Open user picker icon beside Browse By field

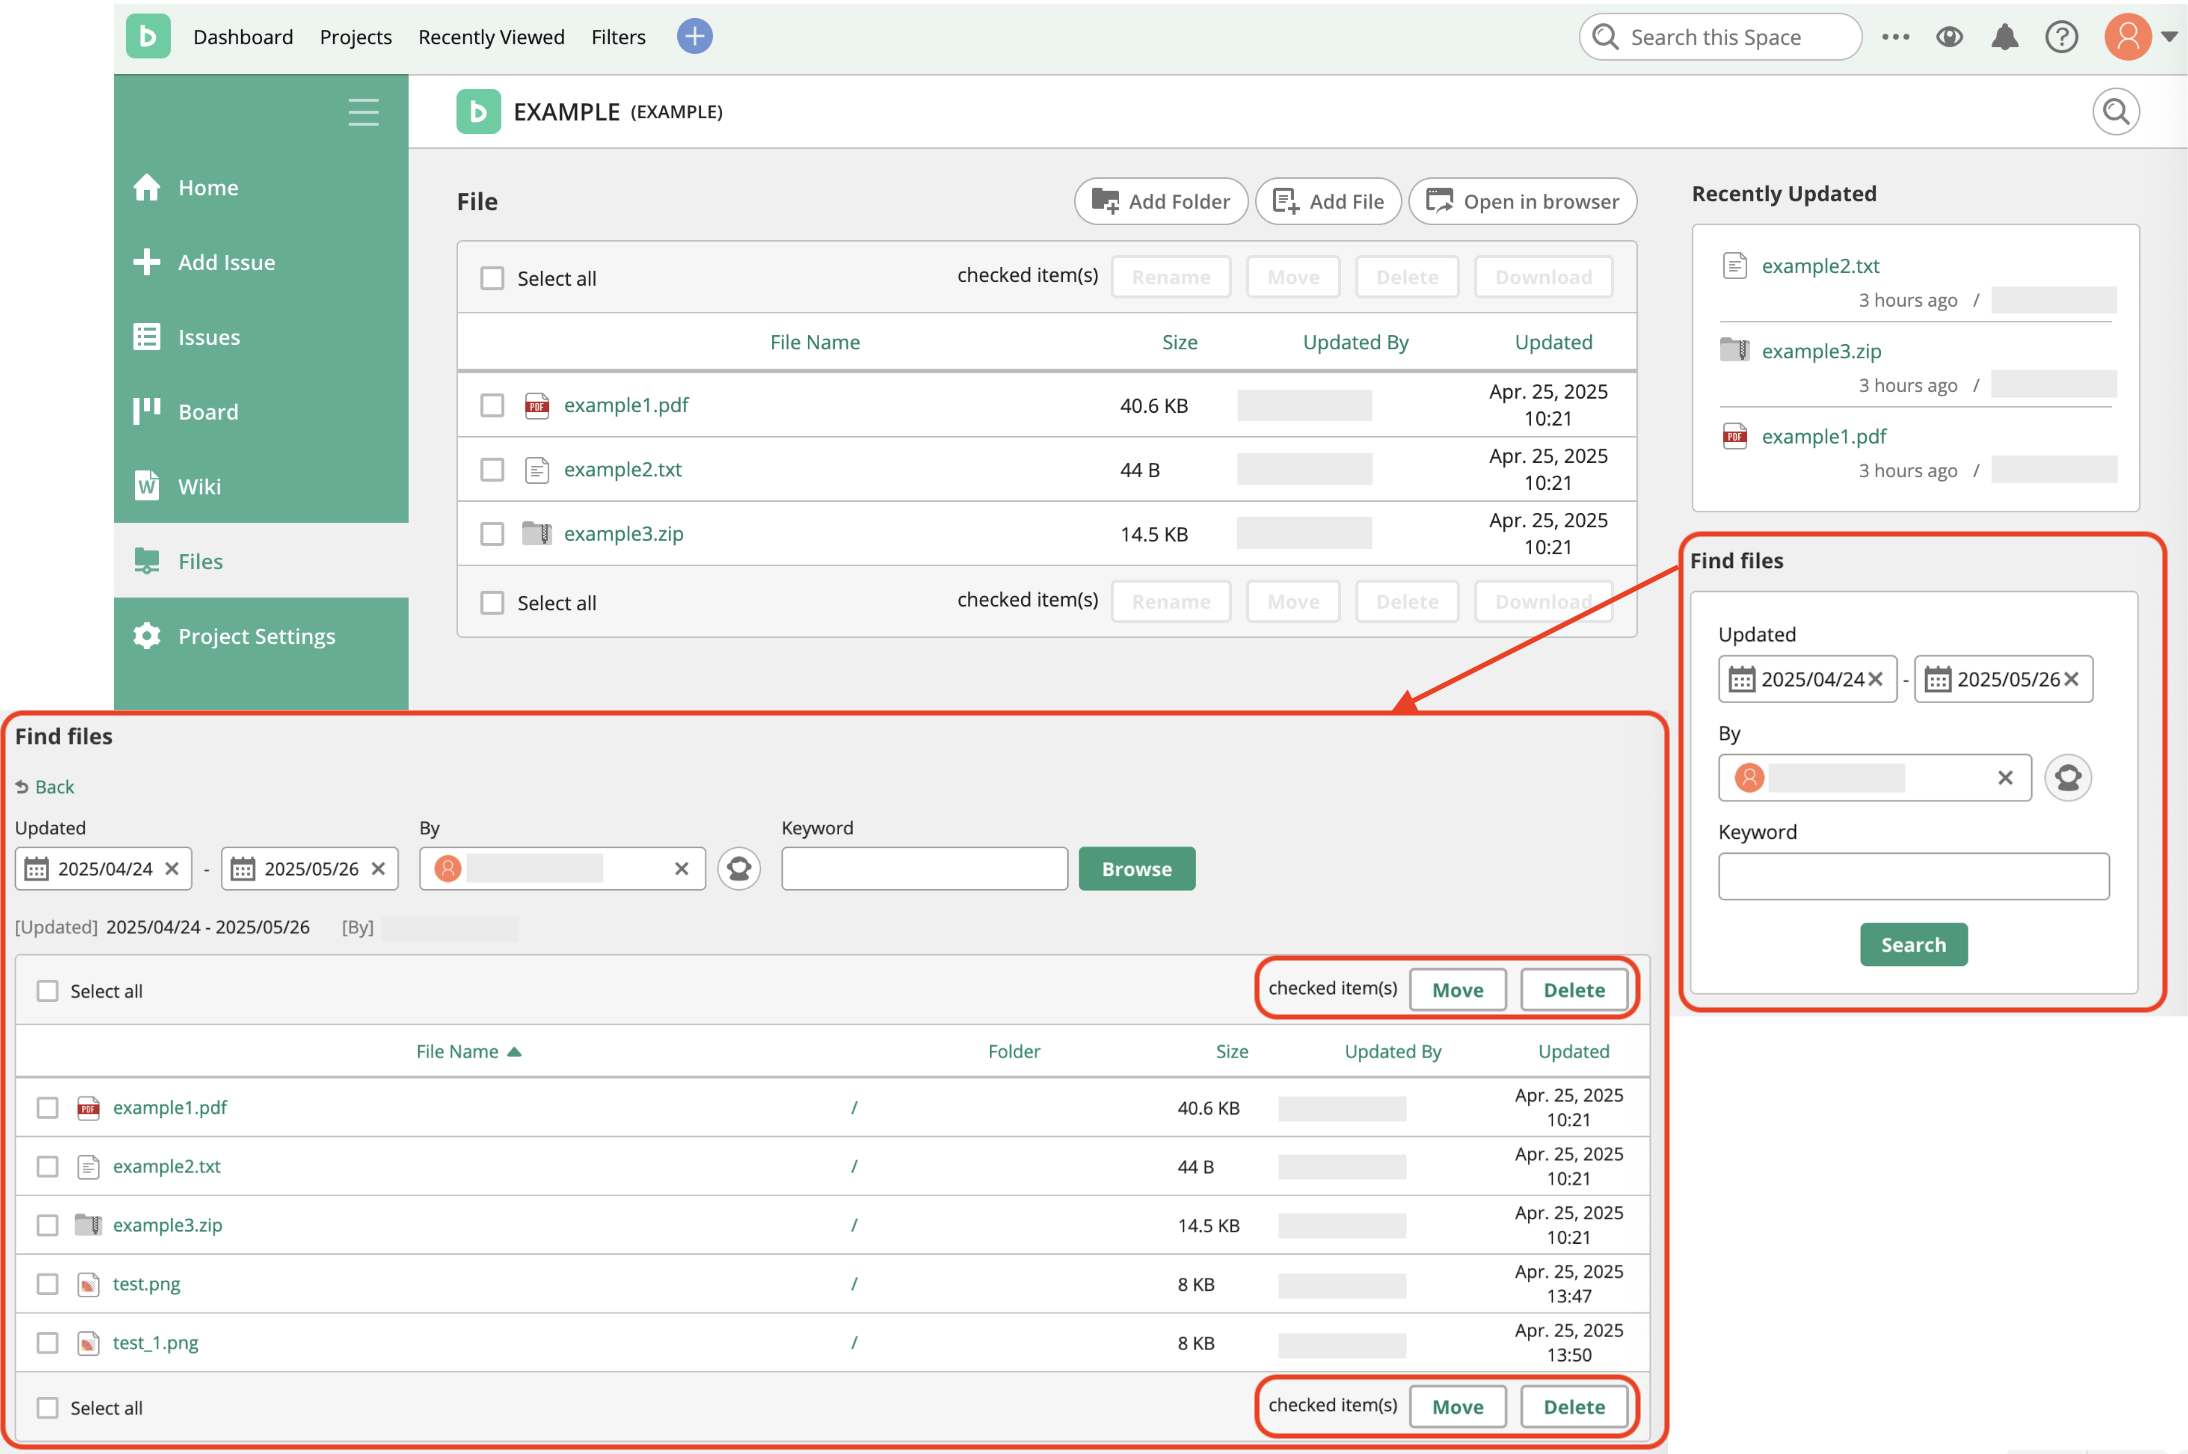pos(738,868)
